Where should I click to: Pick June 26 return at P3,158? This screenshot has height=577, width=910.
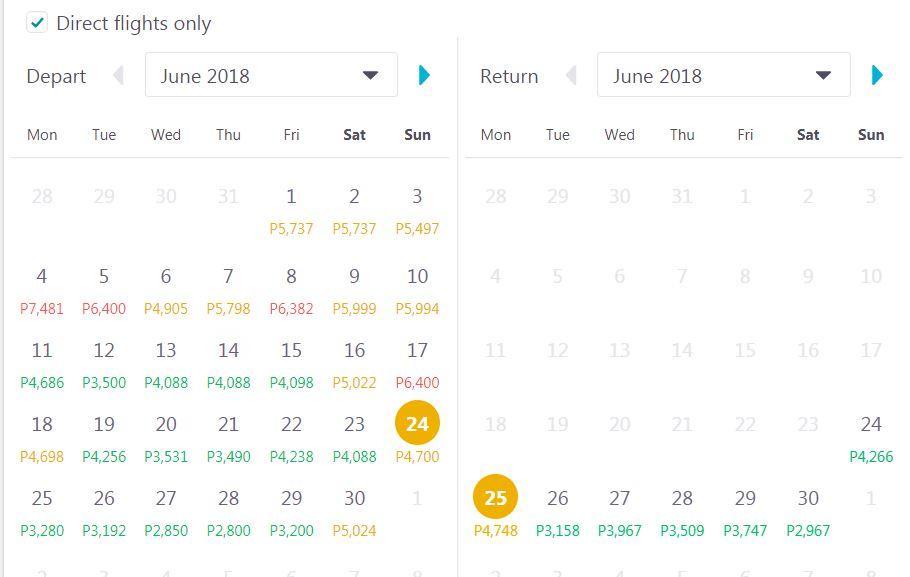click(x=558, y=510)
